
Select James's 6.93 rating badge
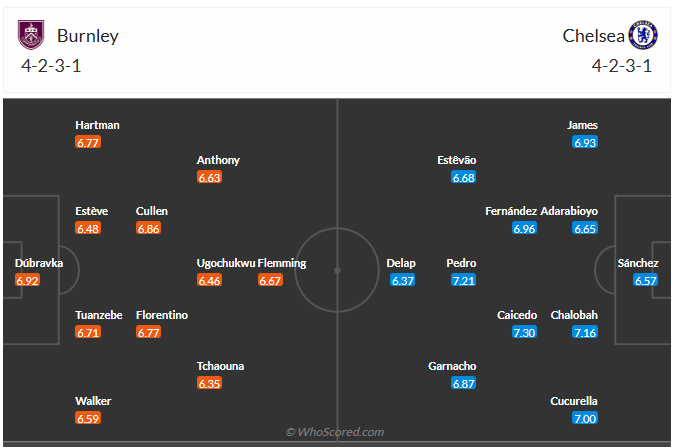pyautogui.click(x=585, y=143)
